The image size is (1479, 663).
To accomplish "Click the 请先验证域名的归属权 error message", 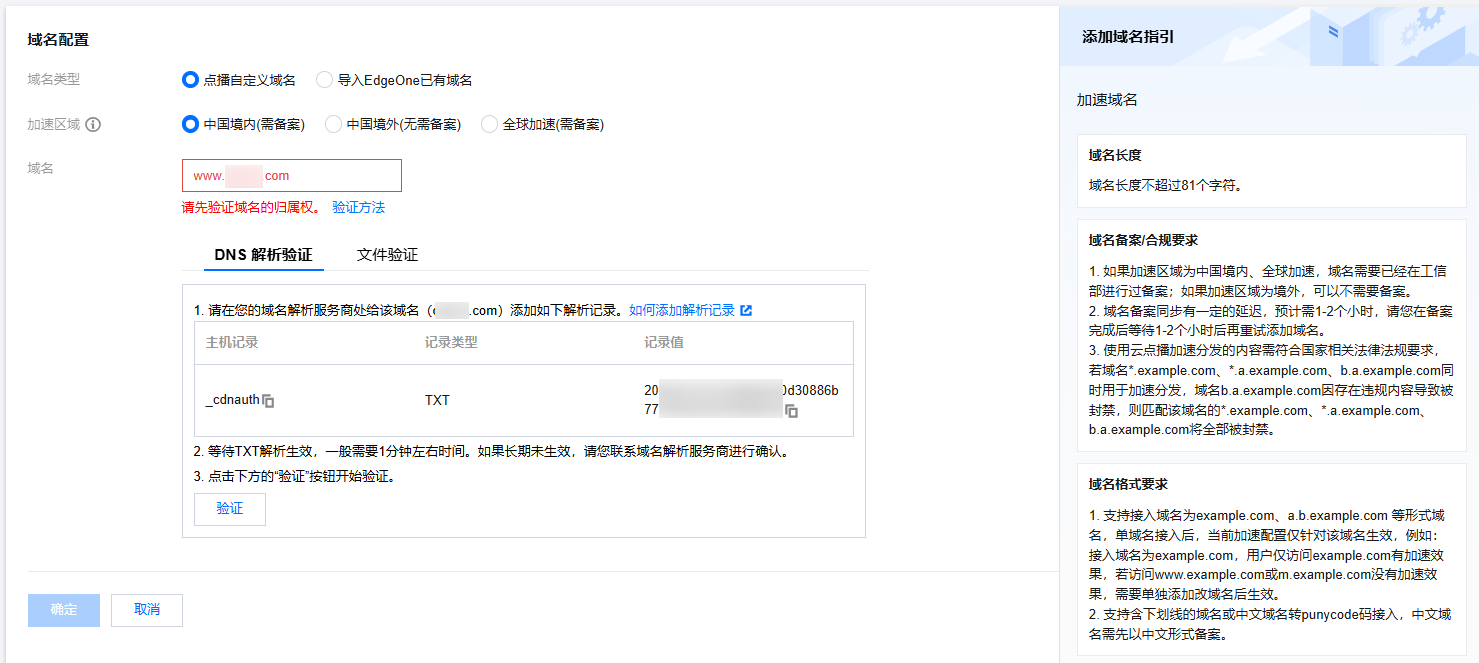I will tap(251, 208).
